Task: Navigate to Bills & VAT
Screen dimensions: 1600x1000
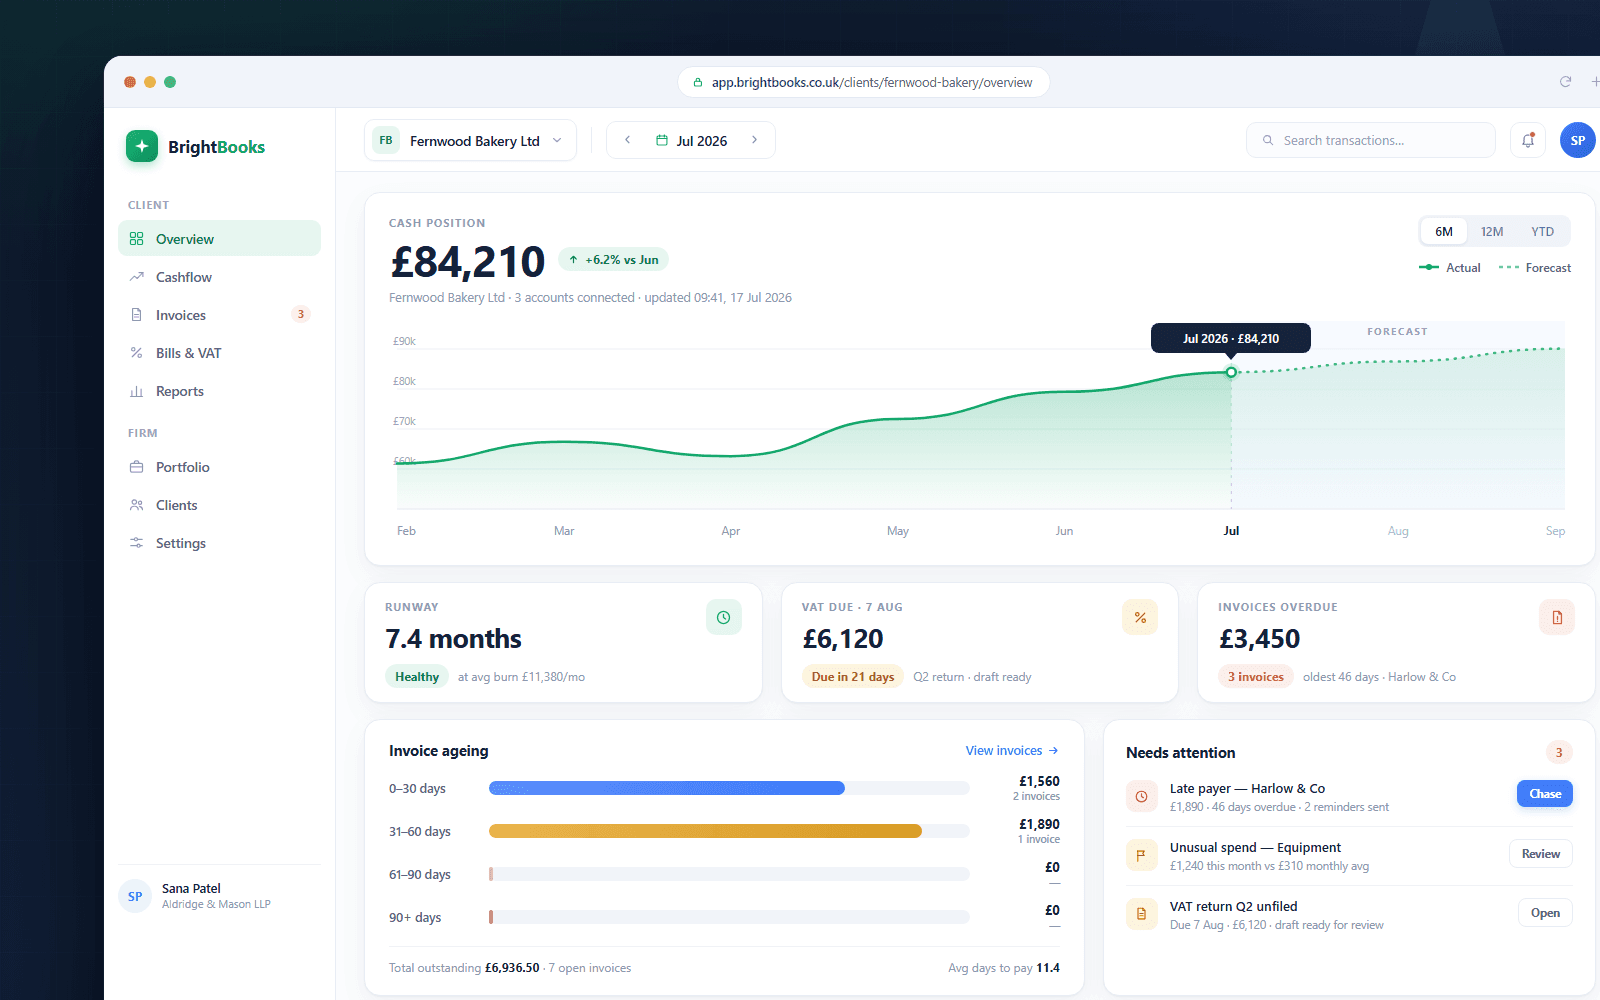Action: click(x=219, y=353)
